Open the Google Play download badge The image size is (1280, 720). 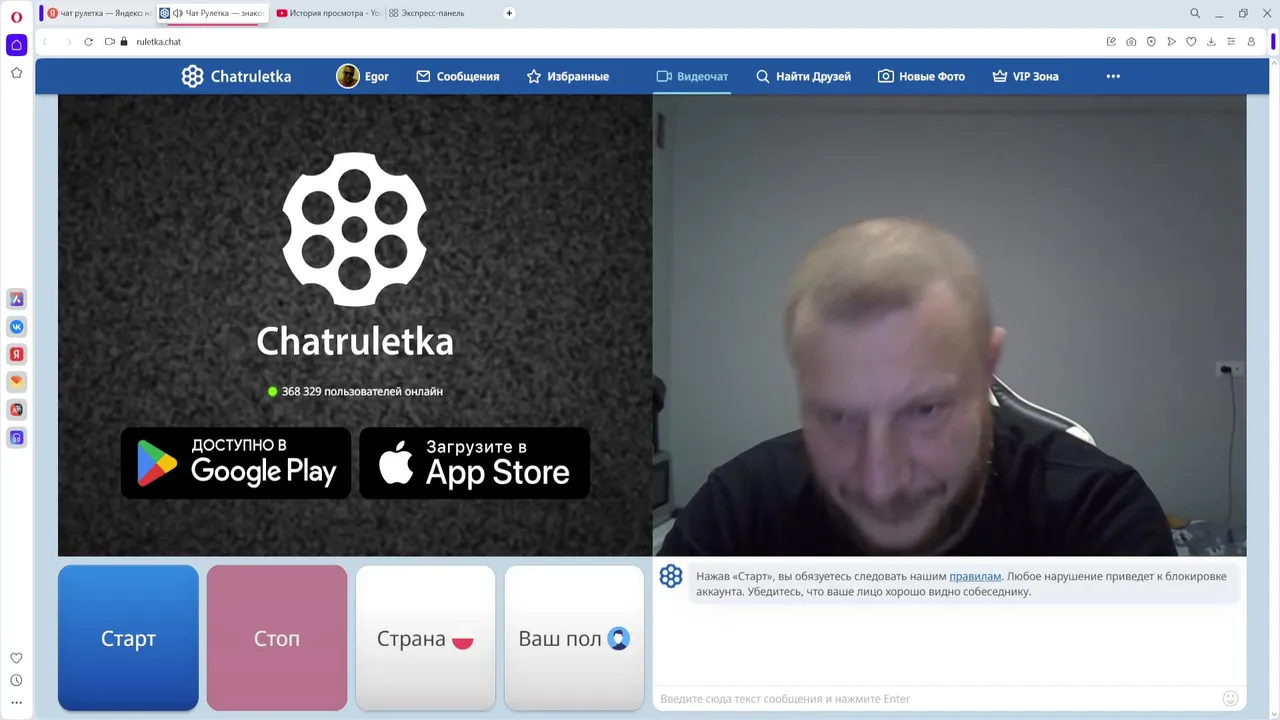tap(236, 463)
